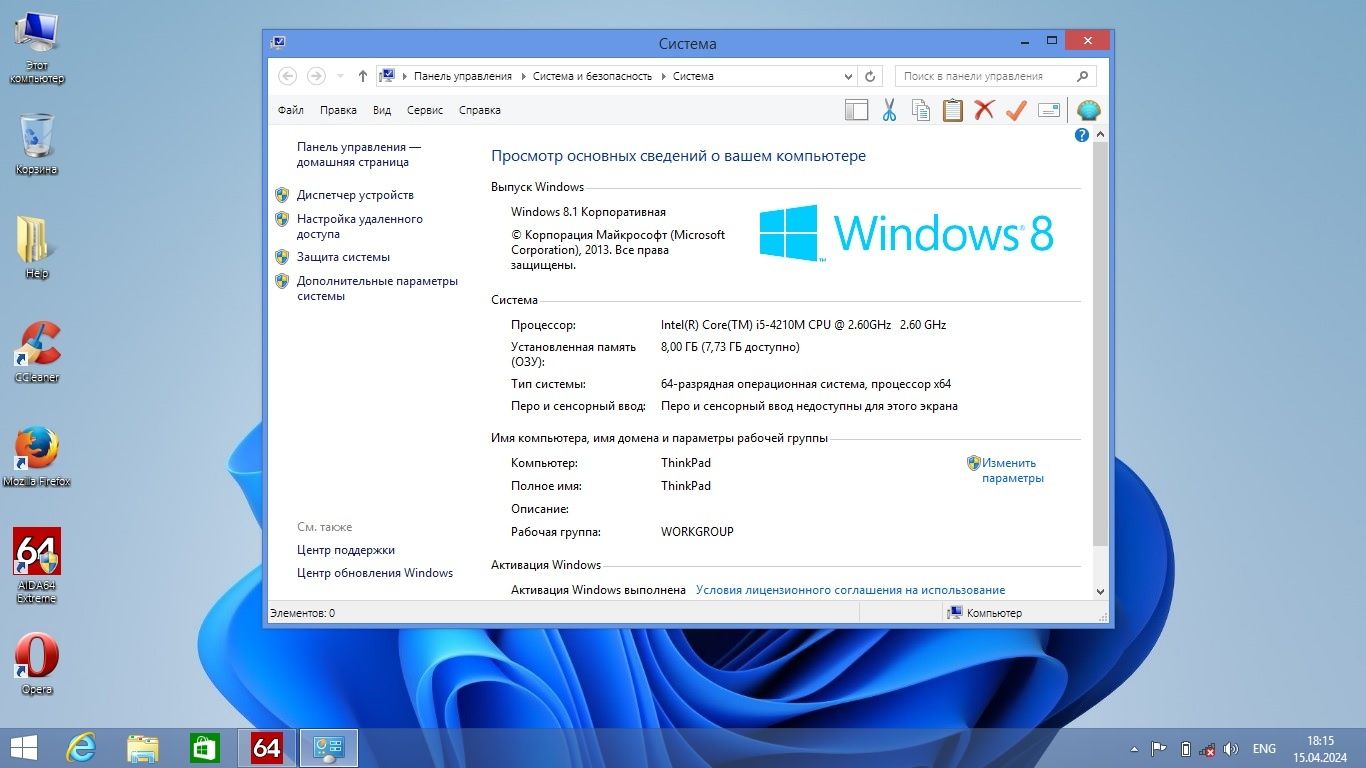The width and height of the screenshot is (1366, 768).
Task: Open license terms link Условия лицензионного соглашения
Action: 851,590
